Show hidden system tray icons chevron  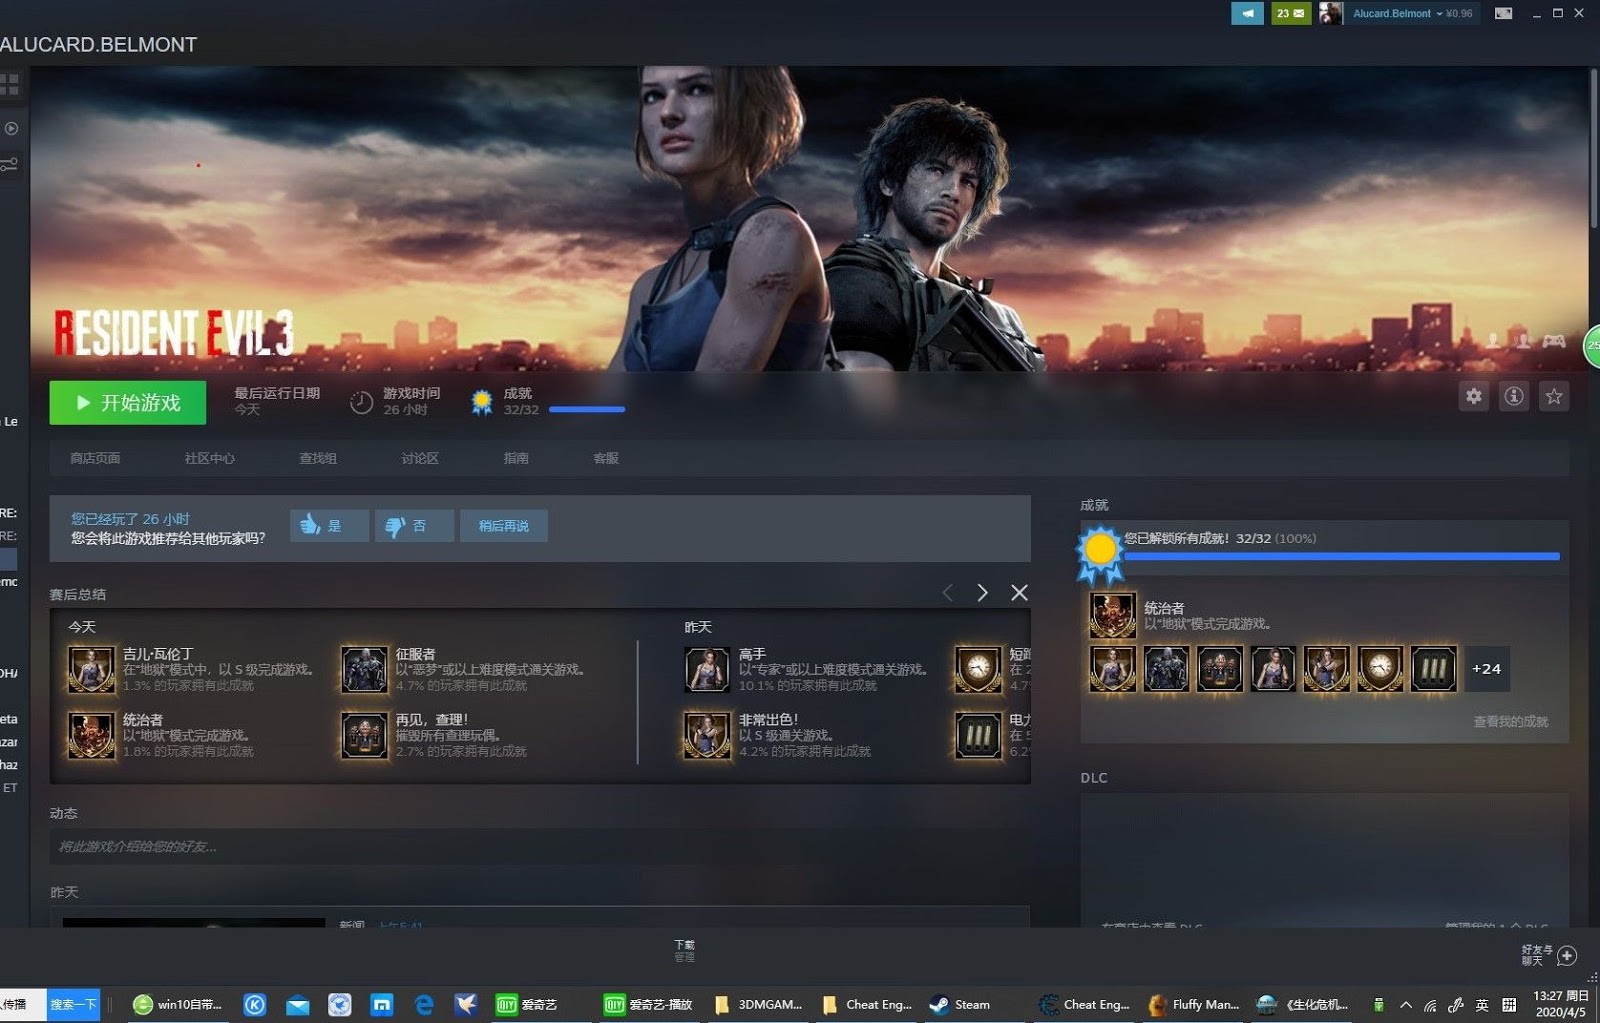click(1406, 1004)
